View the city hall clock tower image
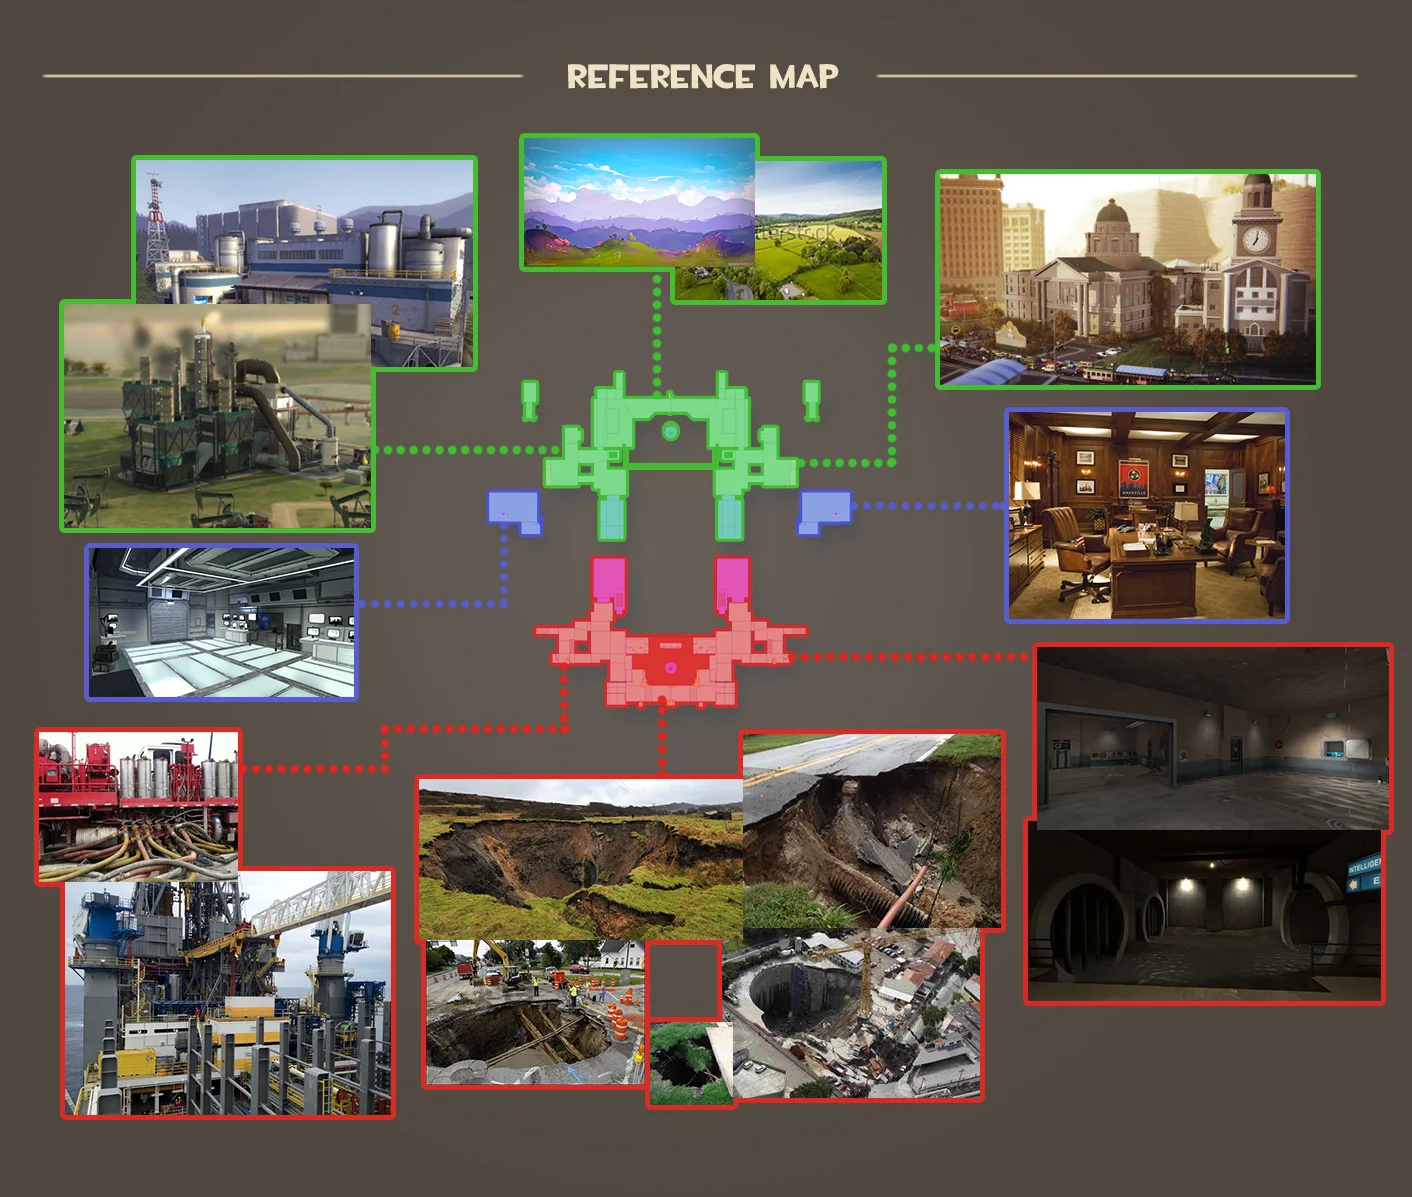Image resolution: width=1412 pixels, height=1197 pixels. (1125, 280)
